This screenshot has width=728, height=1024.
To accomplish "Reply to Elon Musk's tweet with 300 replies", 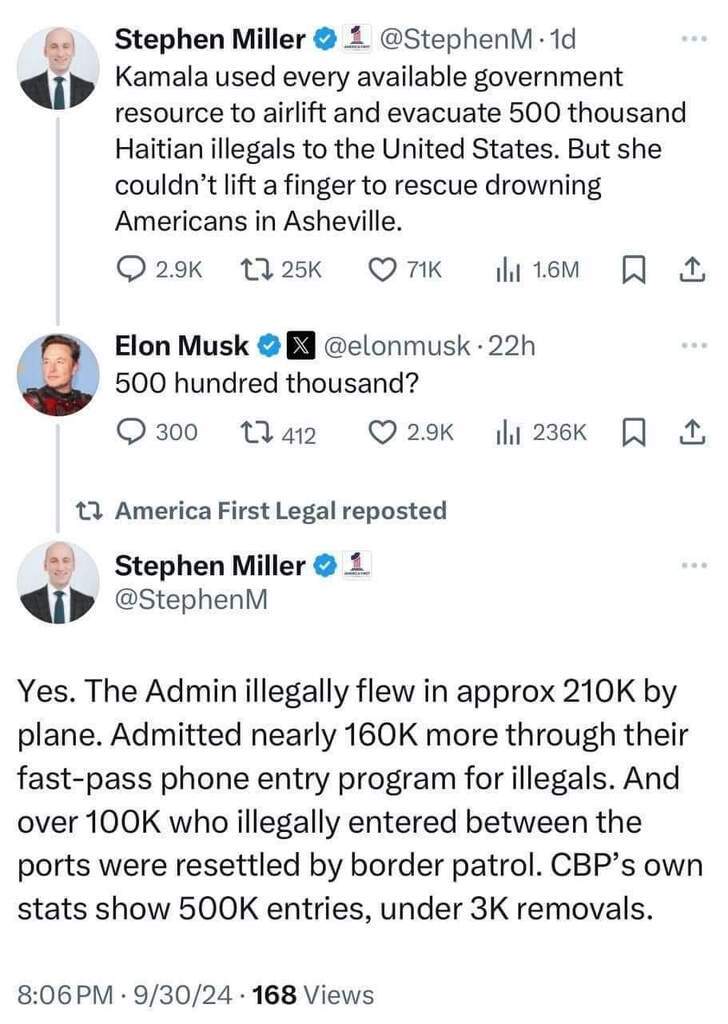I will click(157, 432).
